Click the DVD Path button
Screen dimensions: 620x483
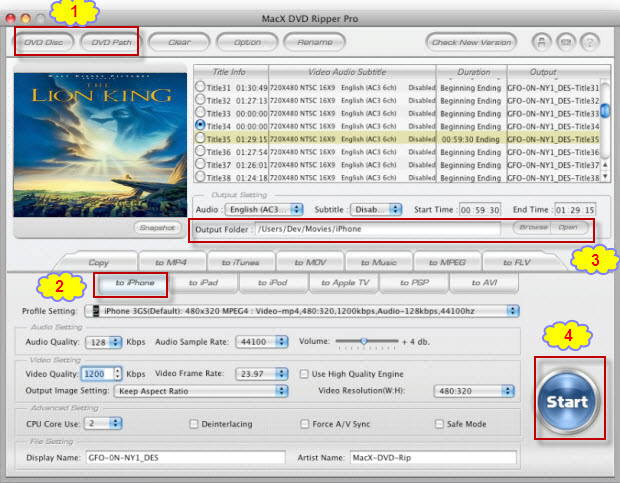[x=111, y=42]
